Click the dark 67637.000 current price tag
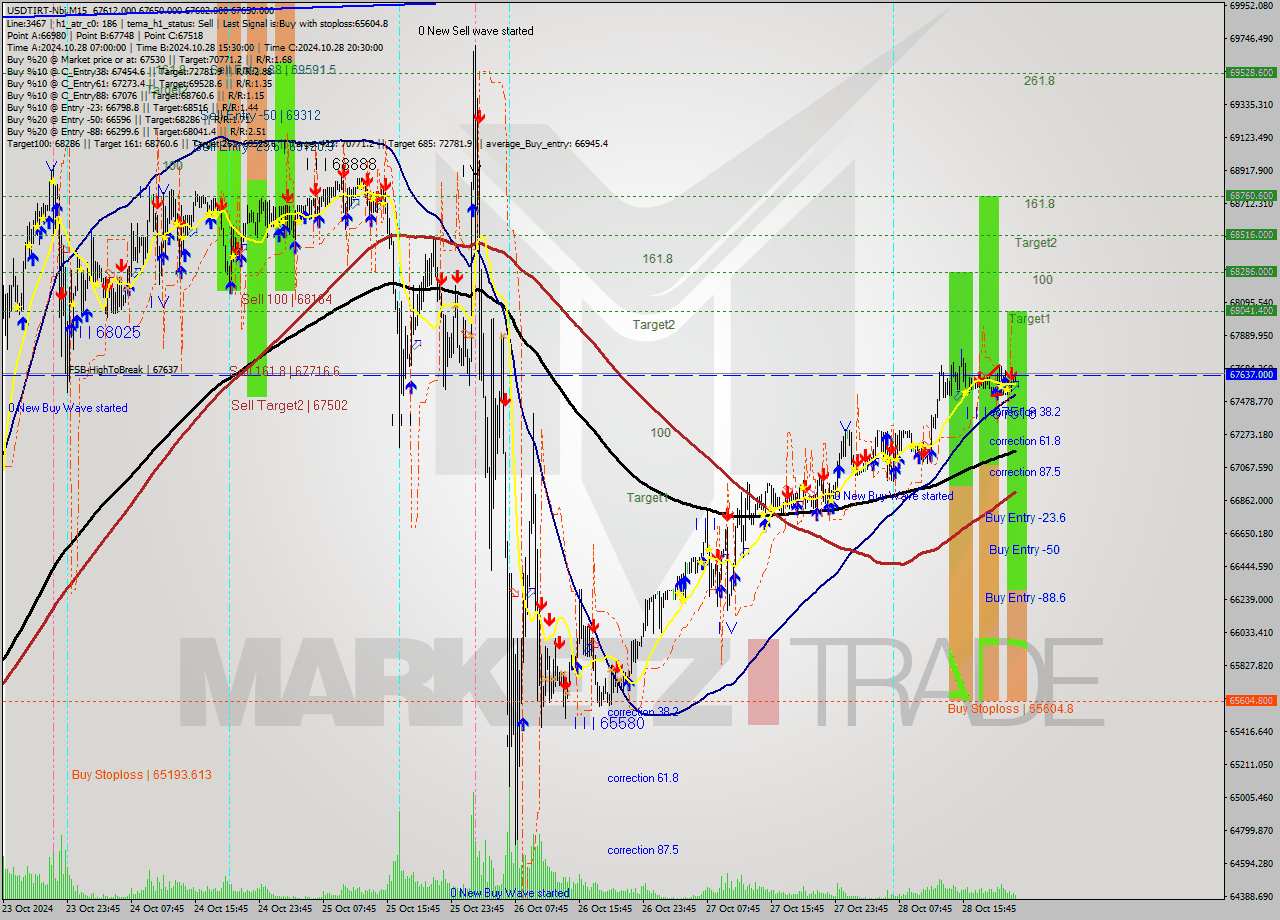 pyautogui.click(x=1250, y=374)
